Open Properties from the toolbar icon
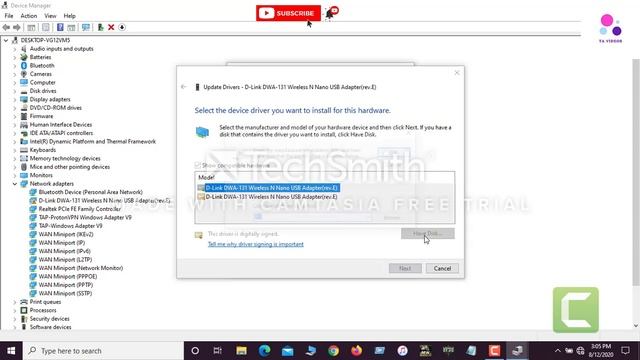 (46, 27)
